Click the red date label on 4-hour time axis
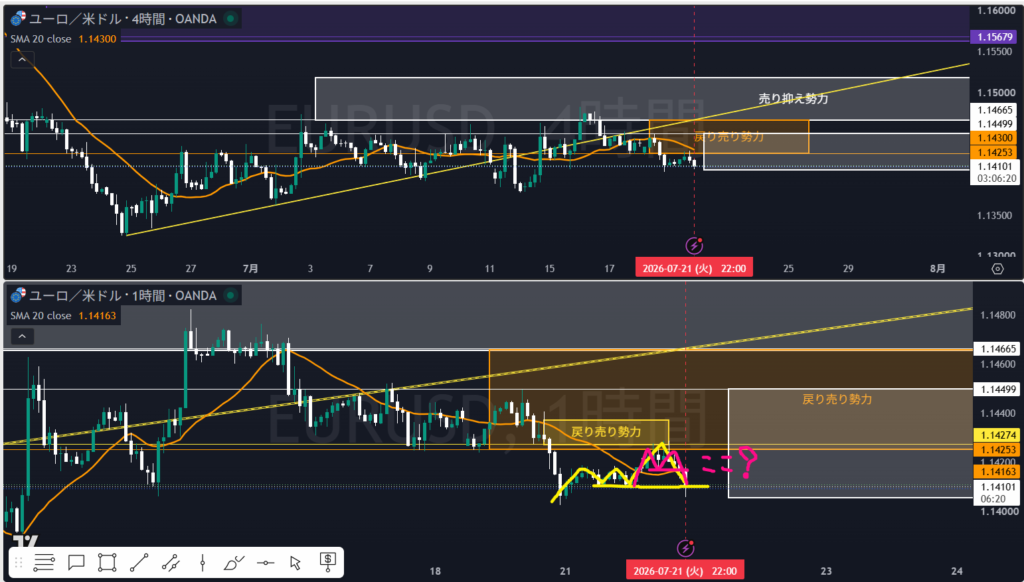This screenshot has width=1024, height=582. point(694,268)
